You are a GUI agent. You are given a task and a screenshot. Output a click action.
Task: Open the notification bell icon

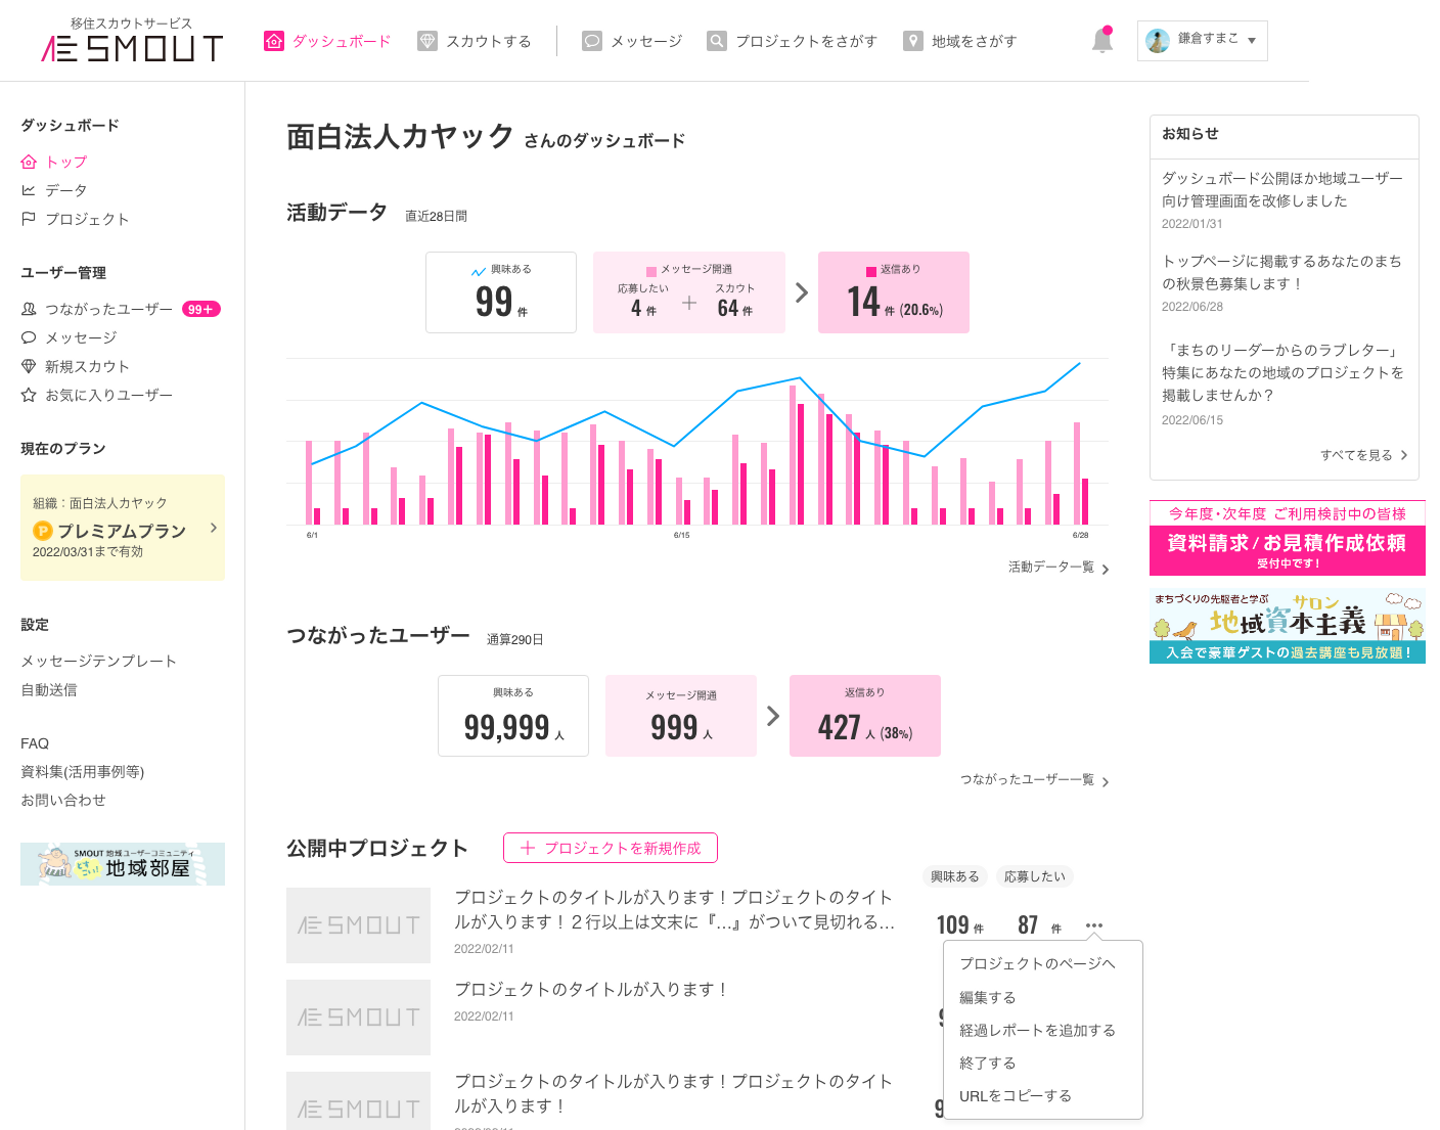(1102, 41)
